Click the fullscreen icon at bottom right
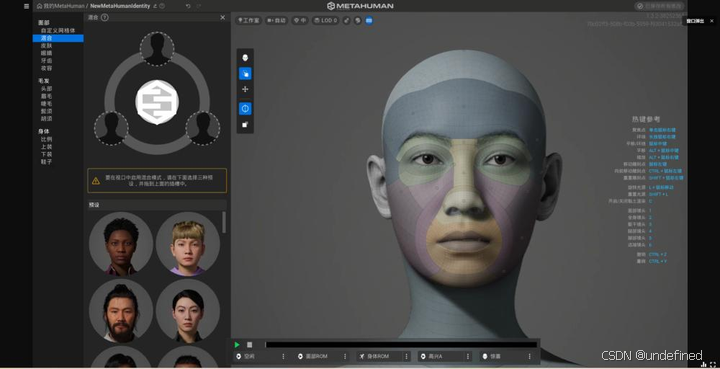This screenshot has height=369, width=720. coord(713,364)
